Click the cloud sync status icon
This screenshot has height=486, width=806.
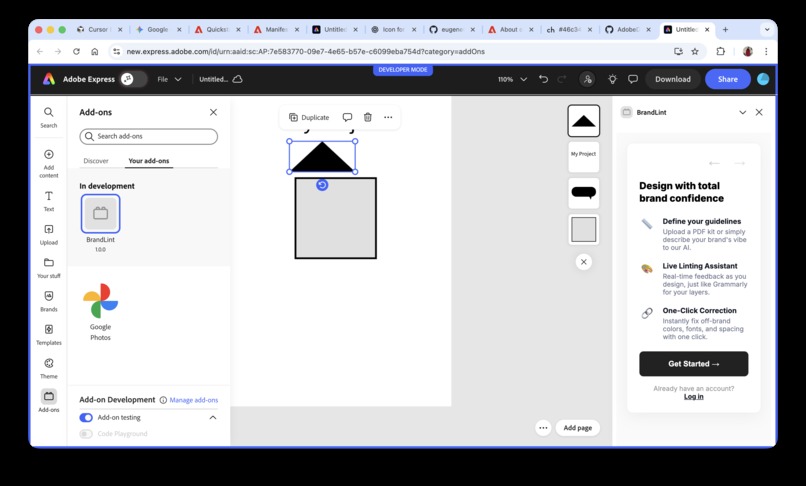237,79
